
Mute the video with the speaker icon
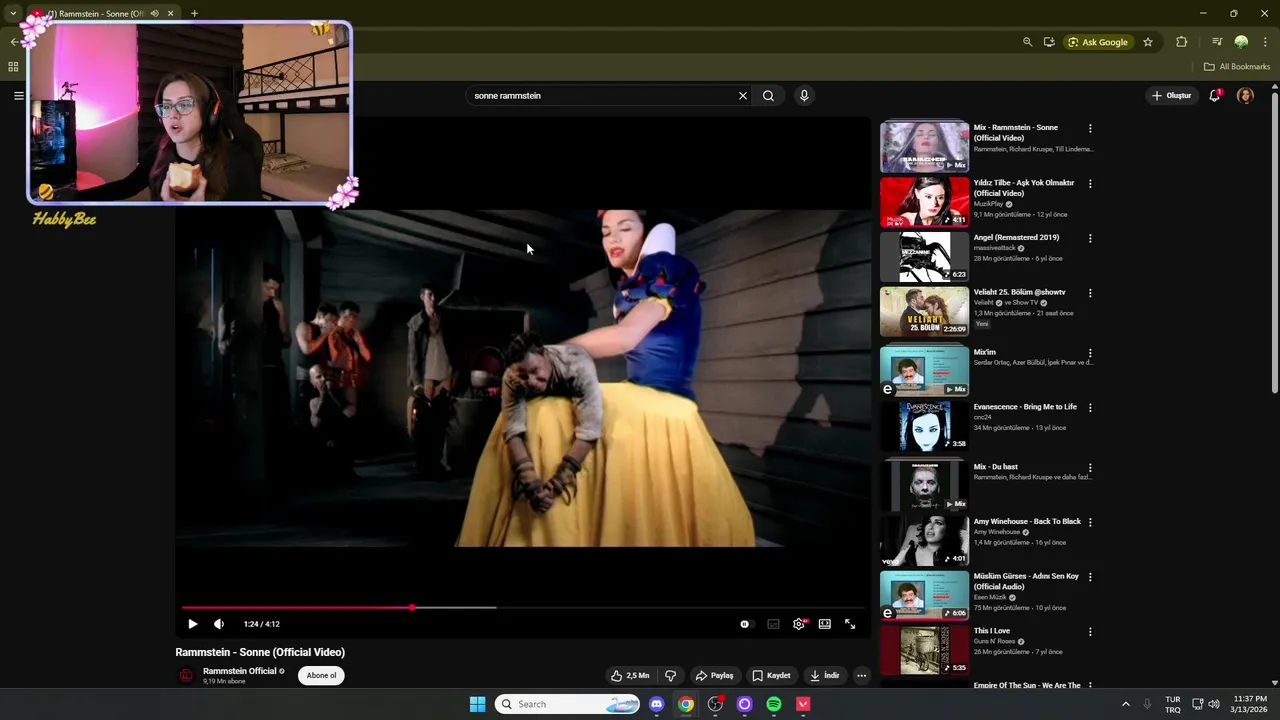pos(219,624)
